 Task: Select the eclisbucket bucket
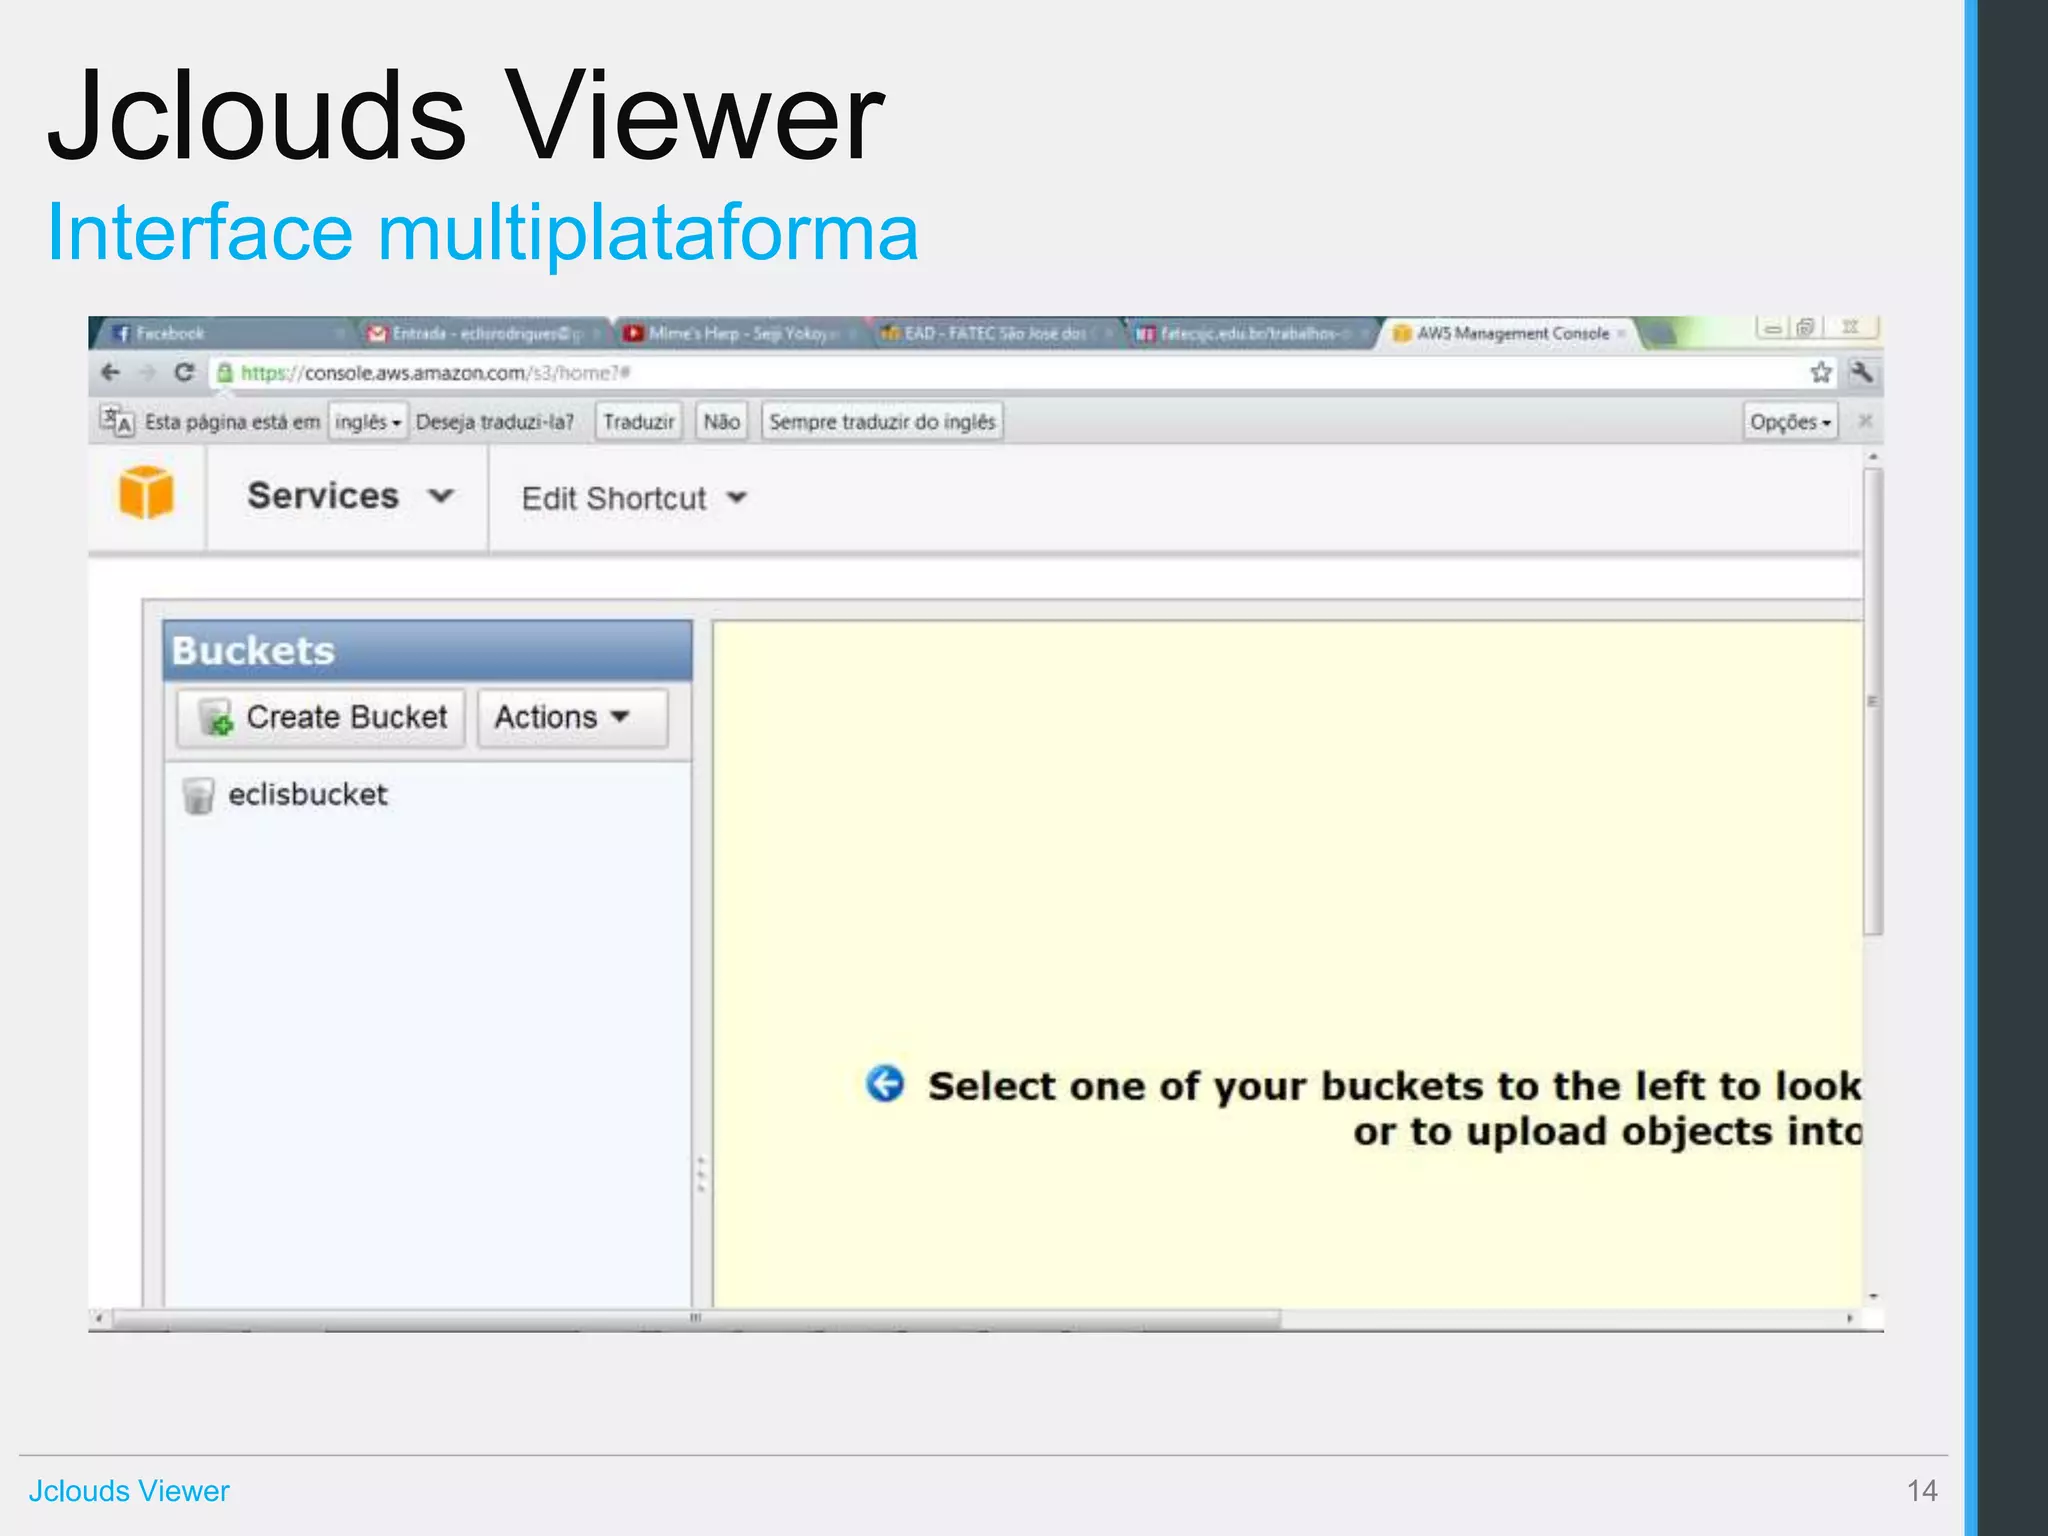tap(307, 795)
